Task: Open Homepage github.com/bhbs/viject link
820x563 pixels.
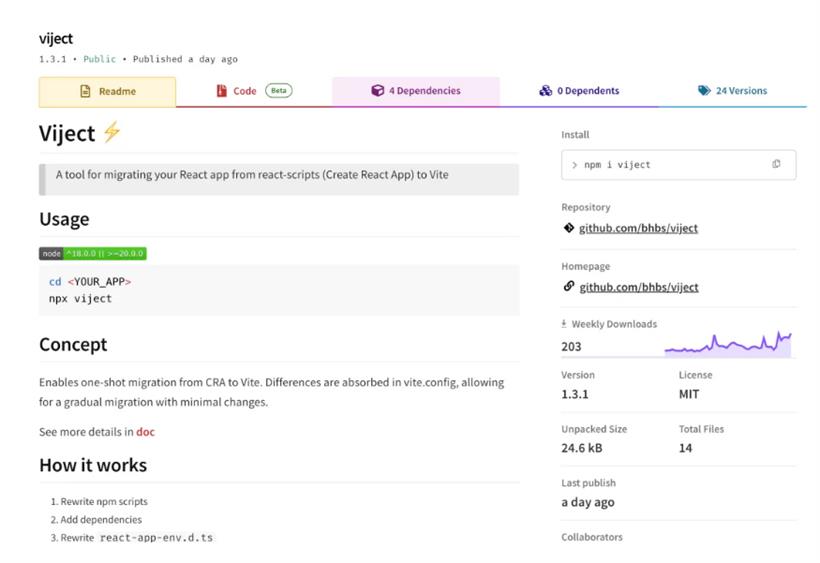Action: 639,287
